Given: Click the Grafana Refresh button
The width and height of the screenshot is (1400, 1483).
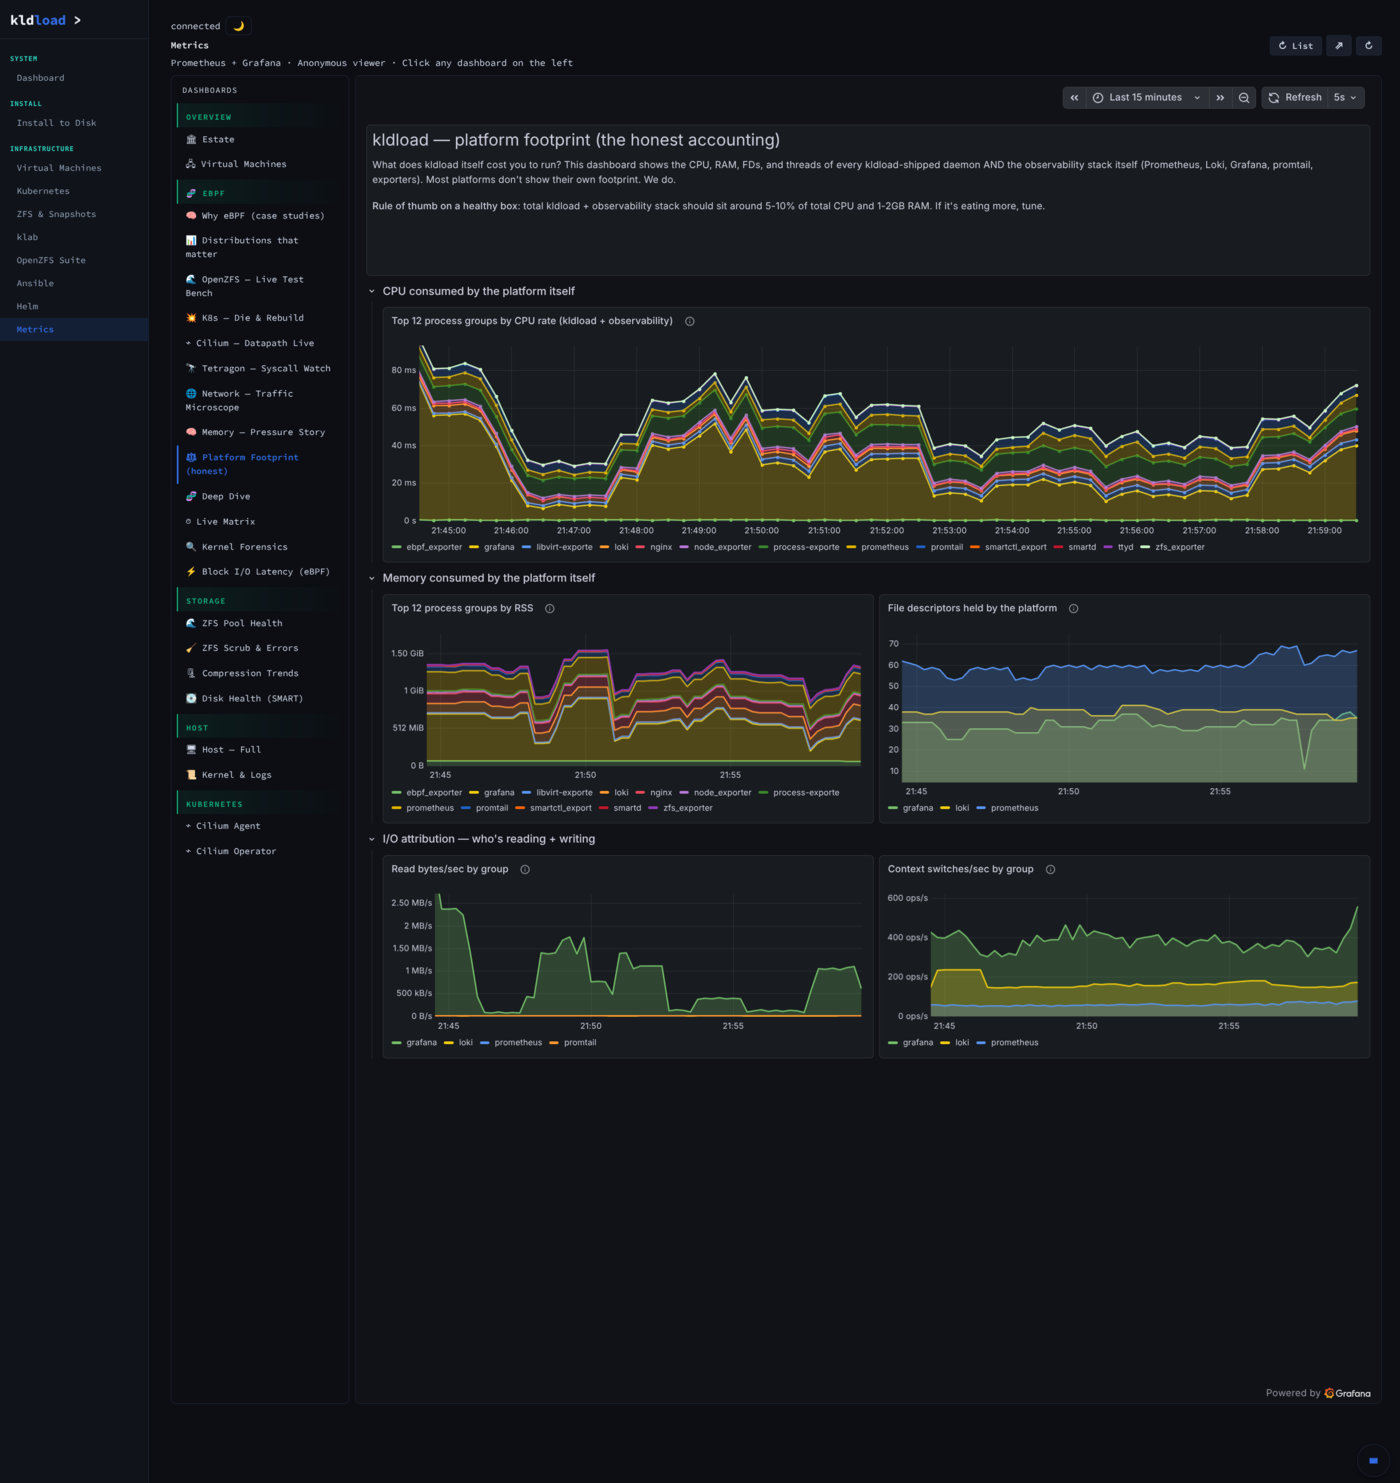Looking at the screenshot, I should [x=1295, y=97].
